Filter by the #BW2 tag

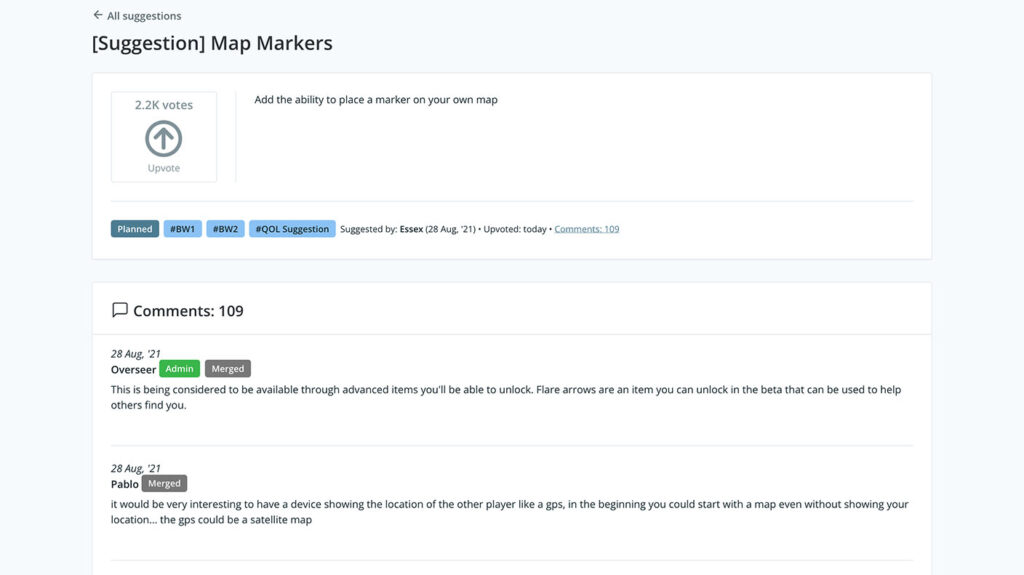click(x=225, y=229)
